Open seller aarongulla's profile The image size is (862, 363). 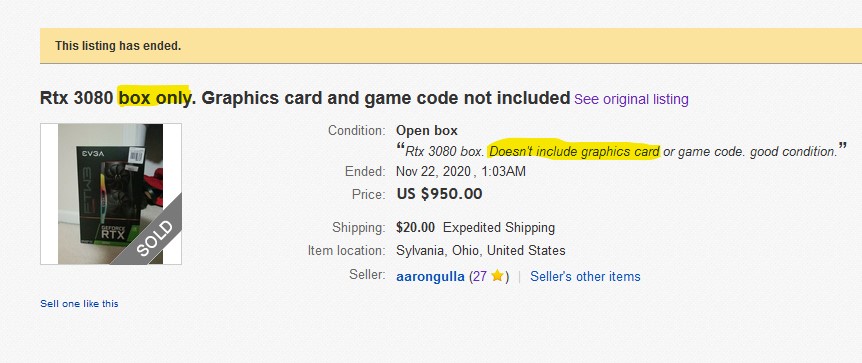430,276
